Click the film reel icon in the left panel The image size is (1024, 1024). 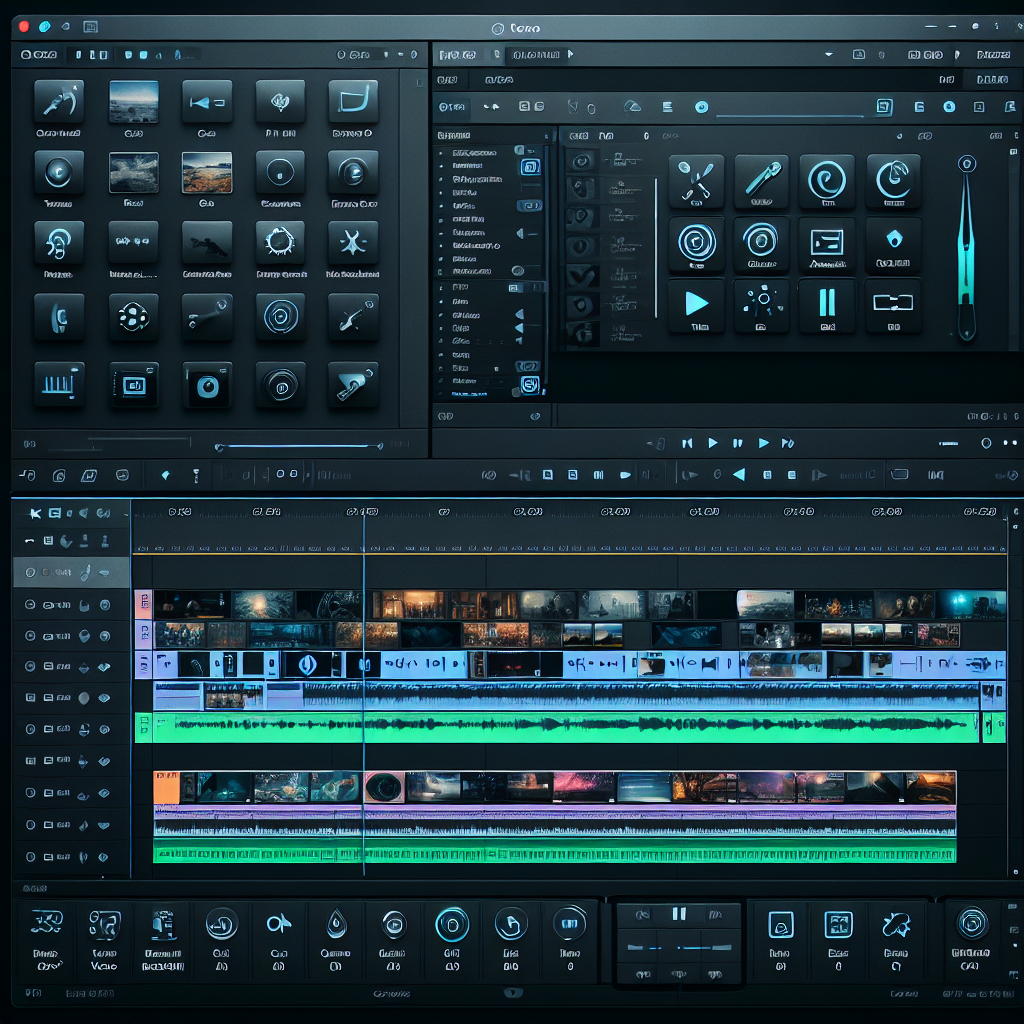click(132, 317)
